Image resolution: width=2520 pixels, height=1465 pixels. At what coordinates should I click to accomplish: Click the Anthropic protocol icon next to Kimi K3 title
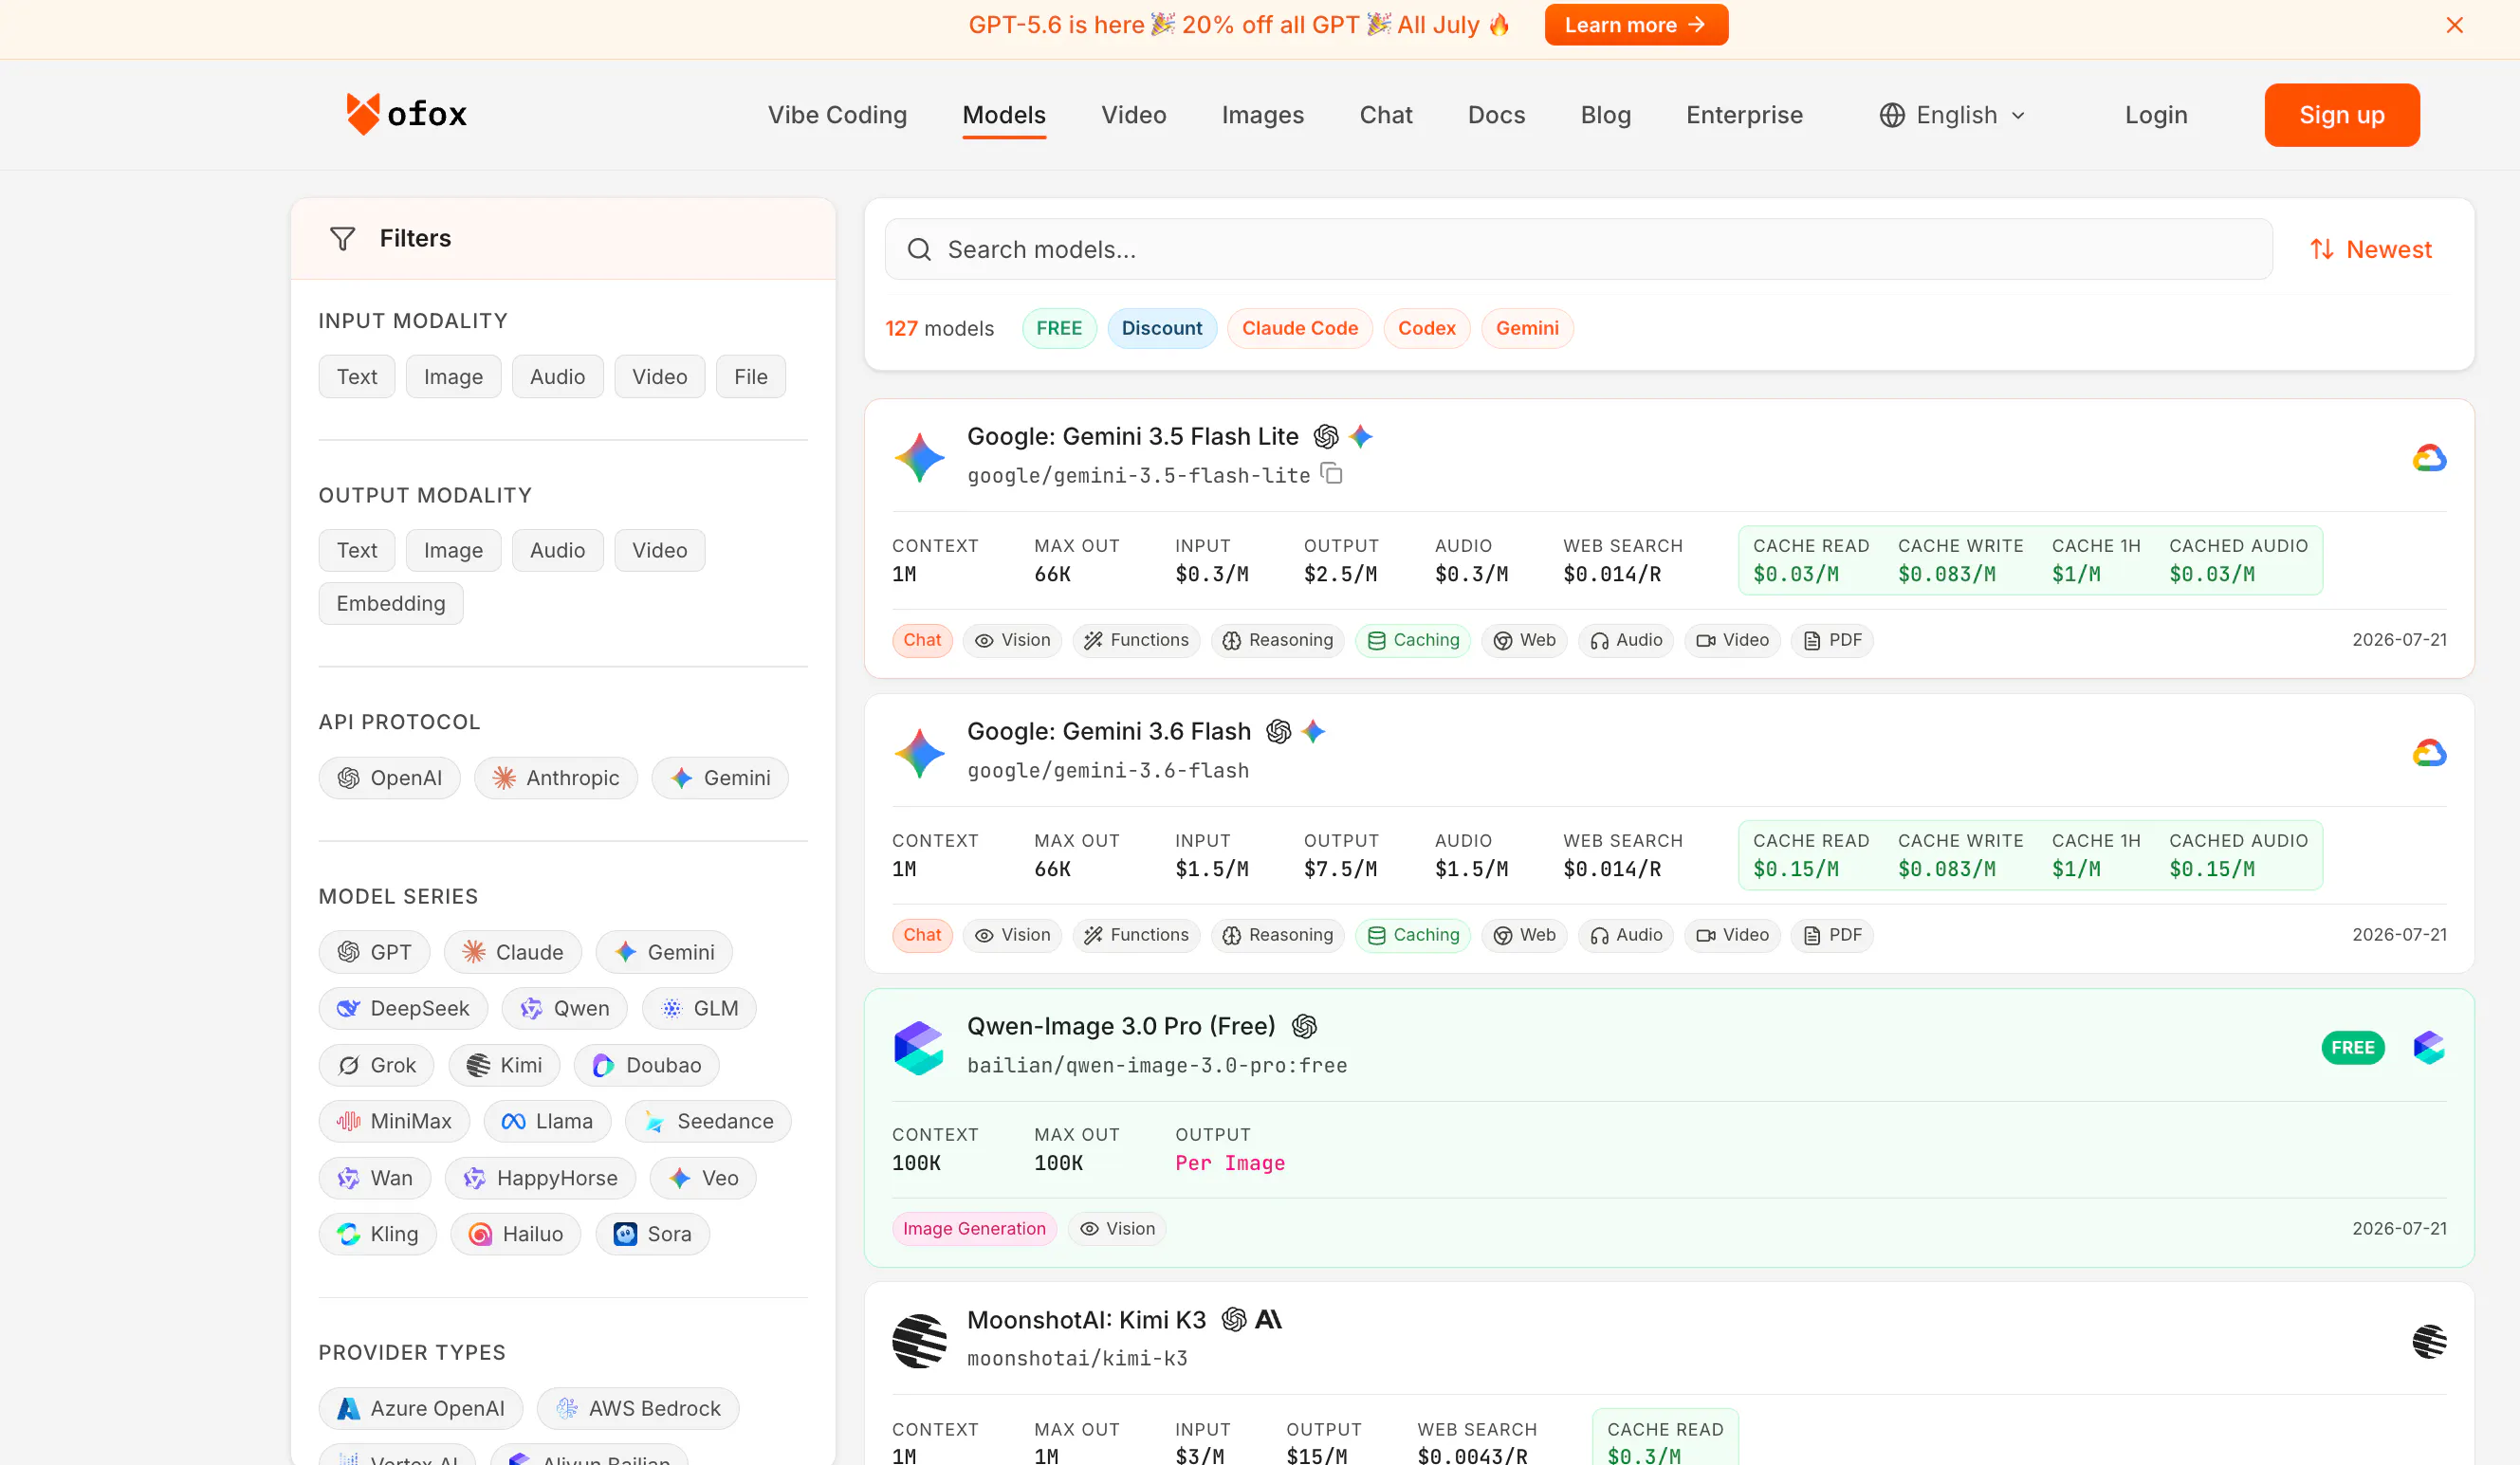click(1268, 1320)
